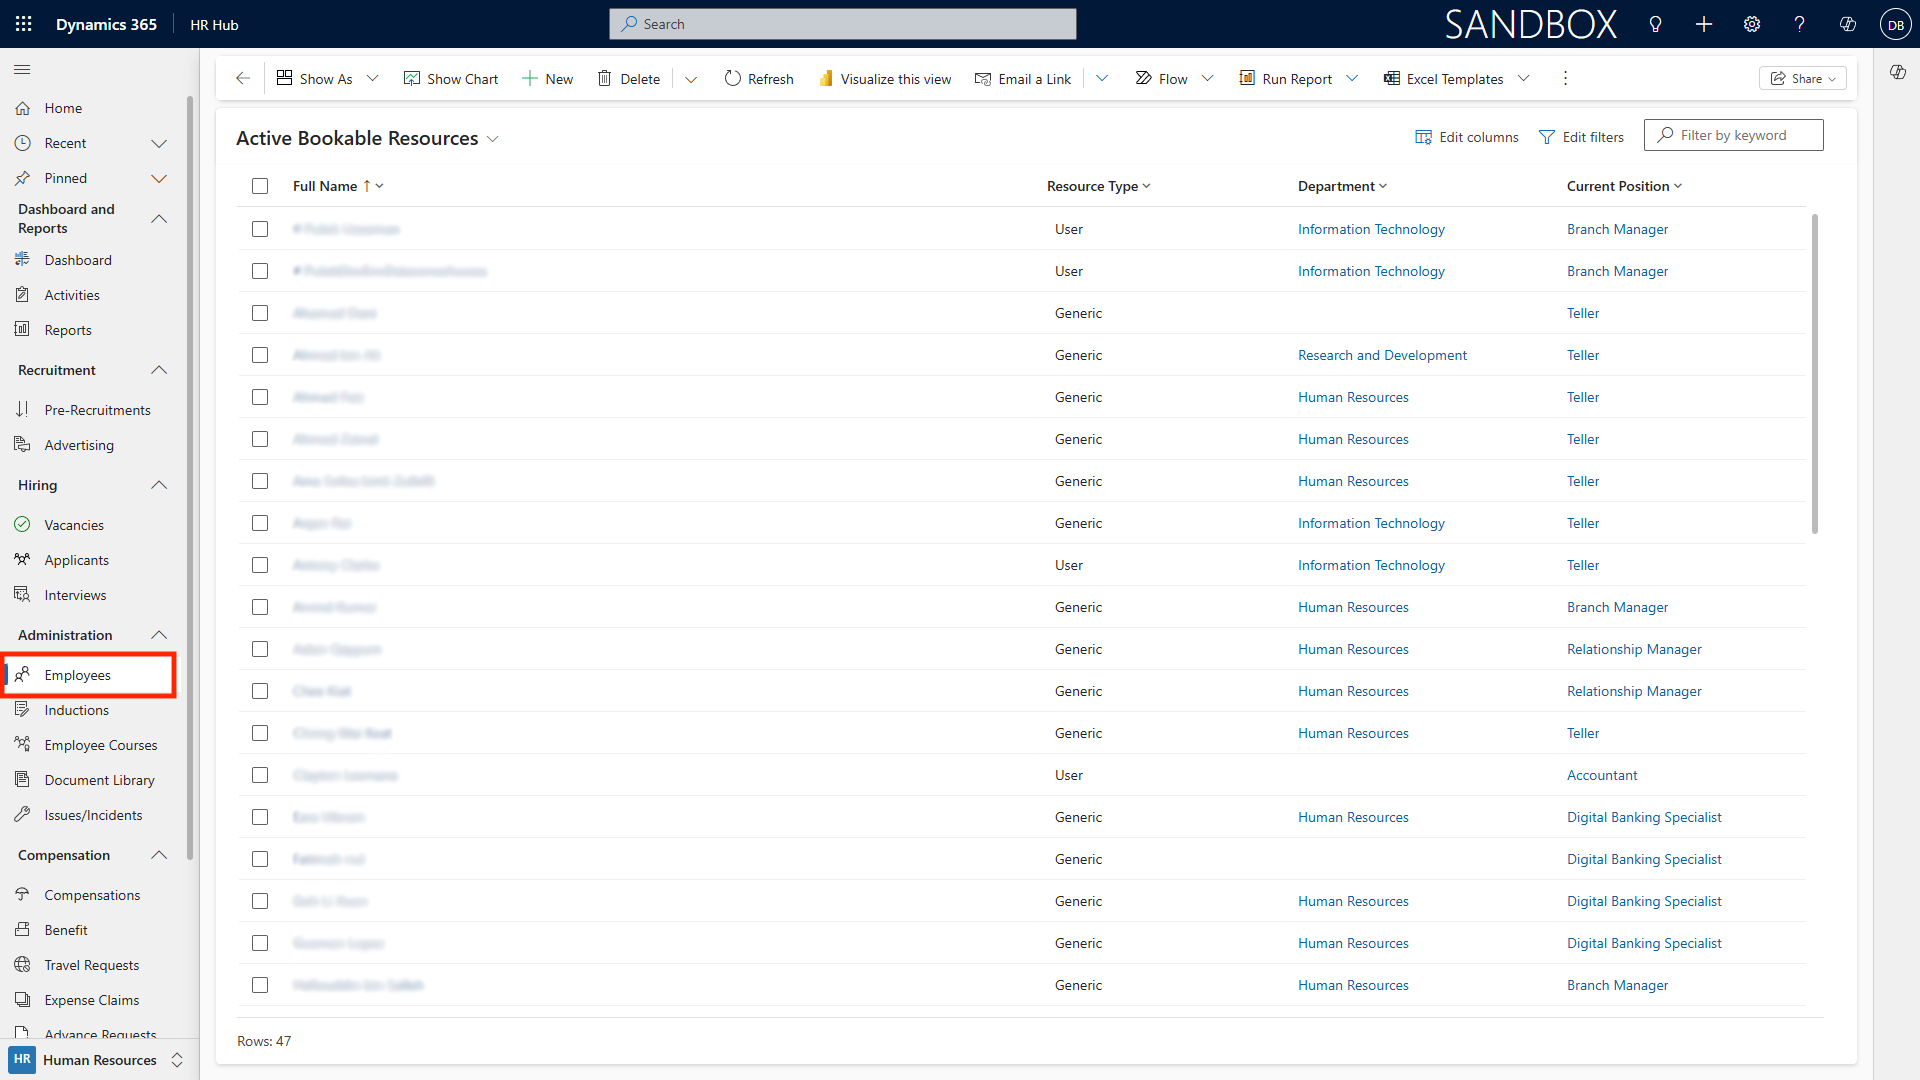
Task: Open the app launcher waffle icon
Action: pos(23,24)
